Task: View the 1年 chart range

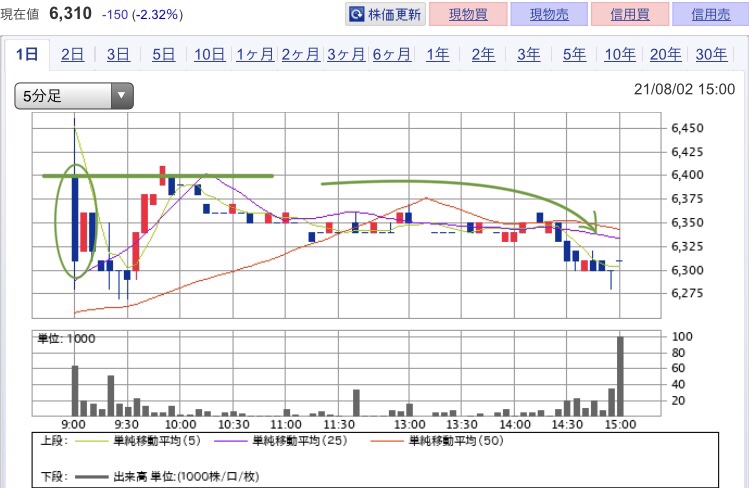Action: click(438, 54)
